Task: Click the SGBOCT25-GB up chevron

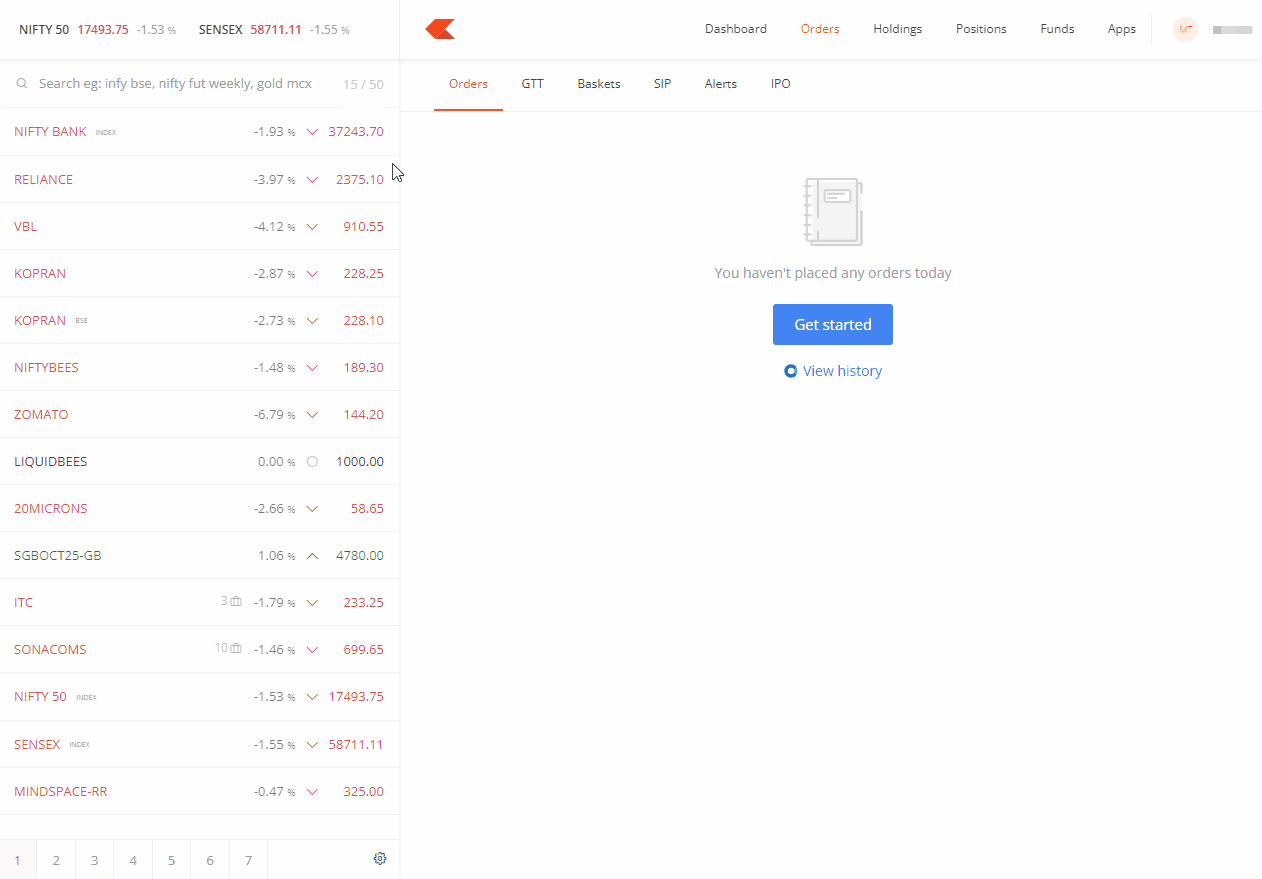Action: click(x=312, y=556)
